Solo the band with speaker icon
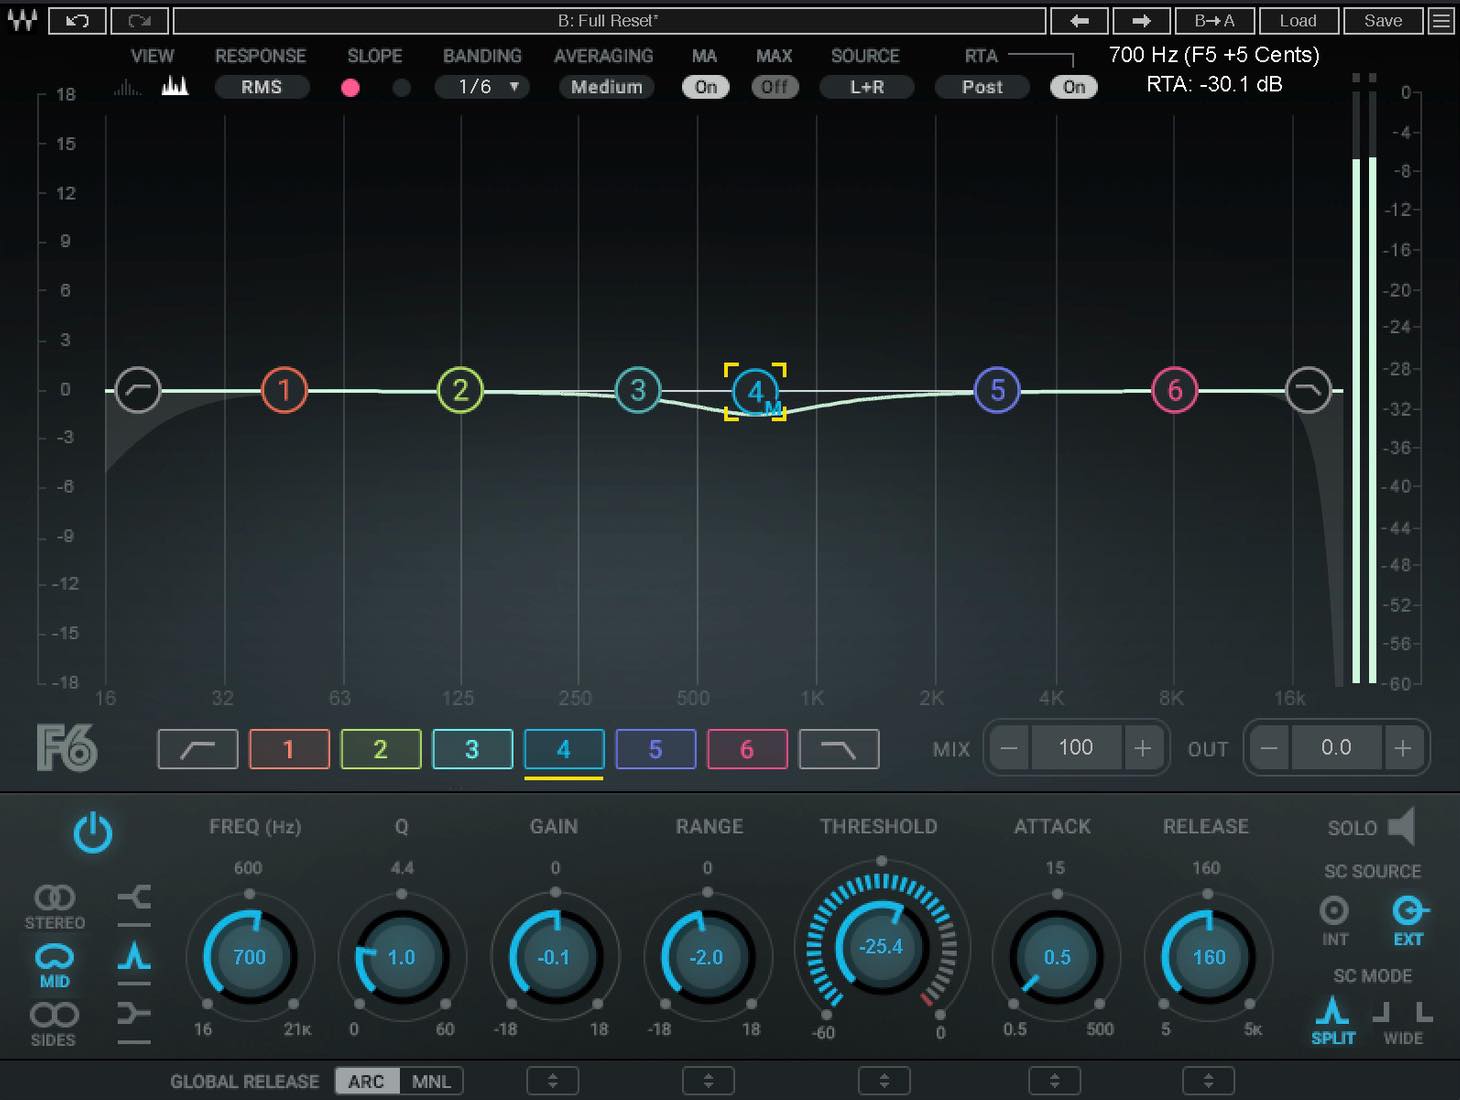The height and width of the screenshot is (1100, 1460). [x=1402, y=827]
